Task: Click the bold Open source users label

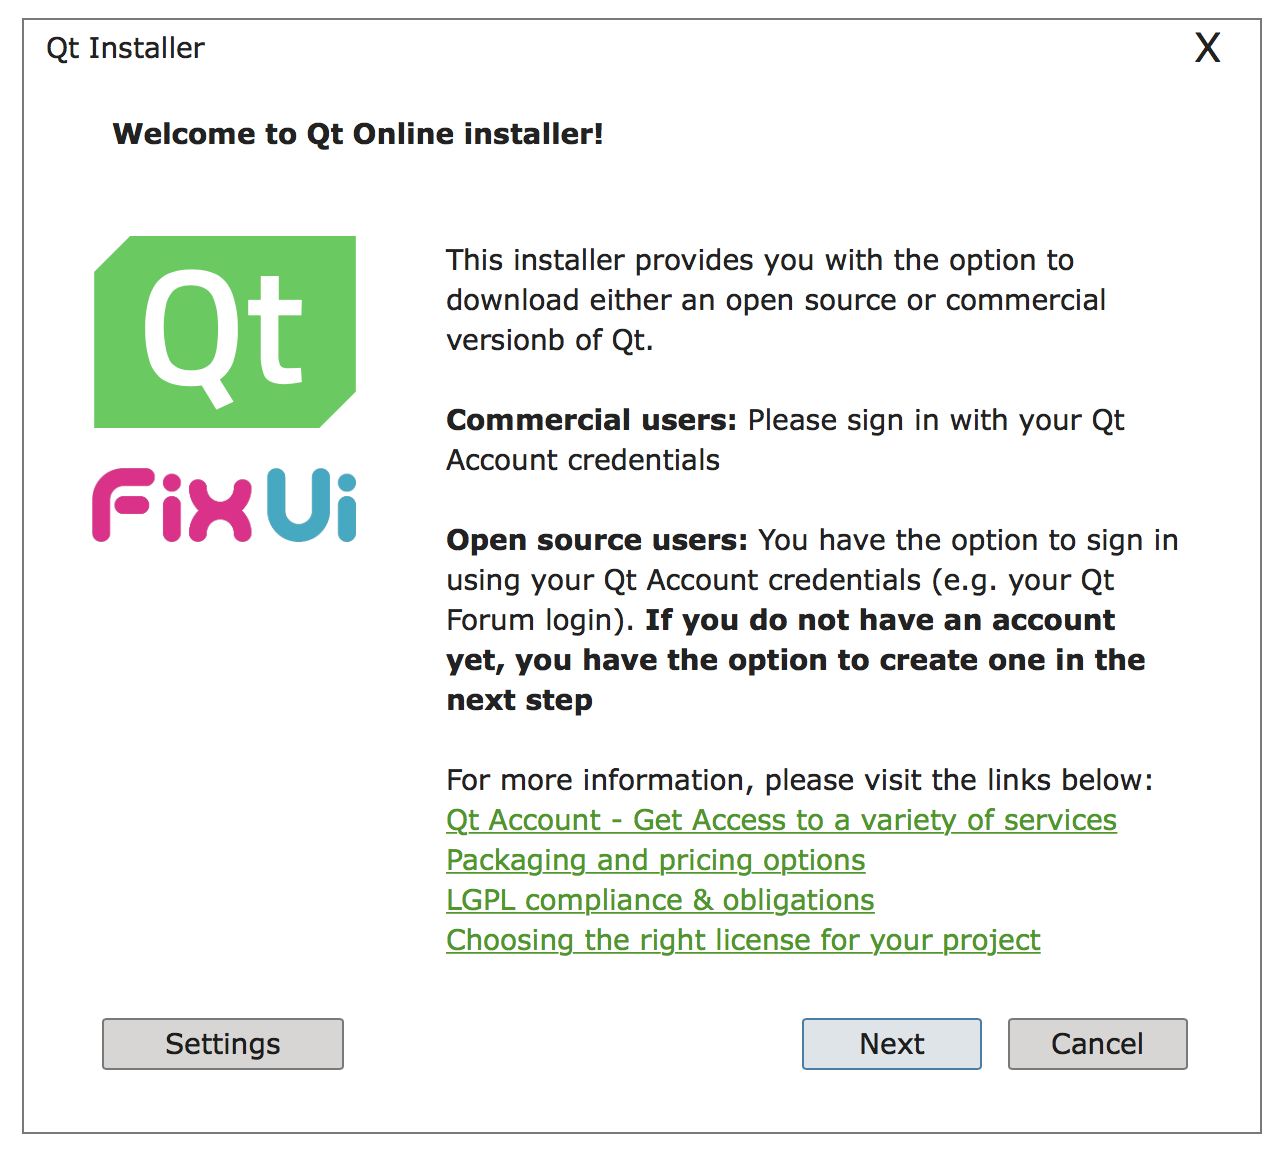Action: [596, 540]
